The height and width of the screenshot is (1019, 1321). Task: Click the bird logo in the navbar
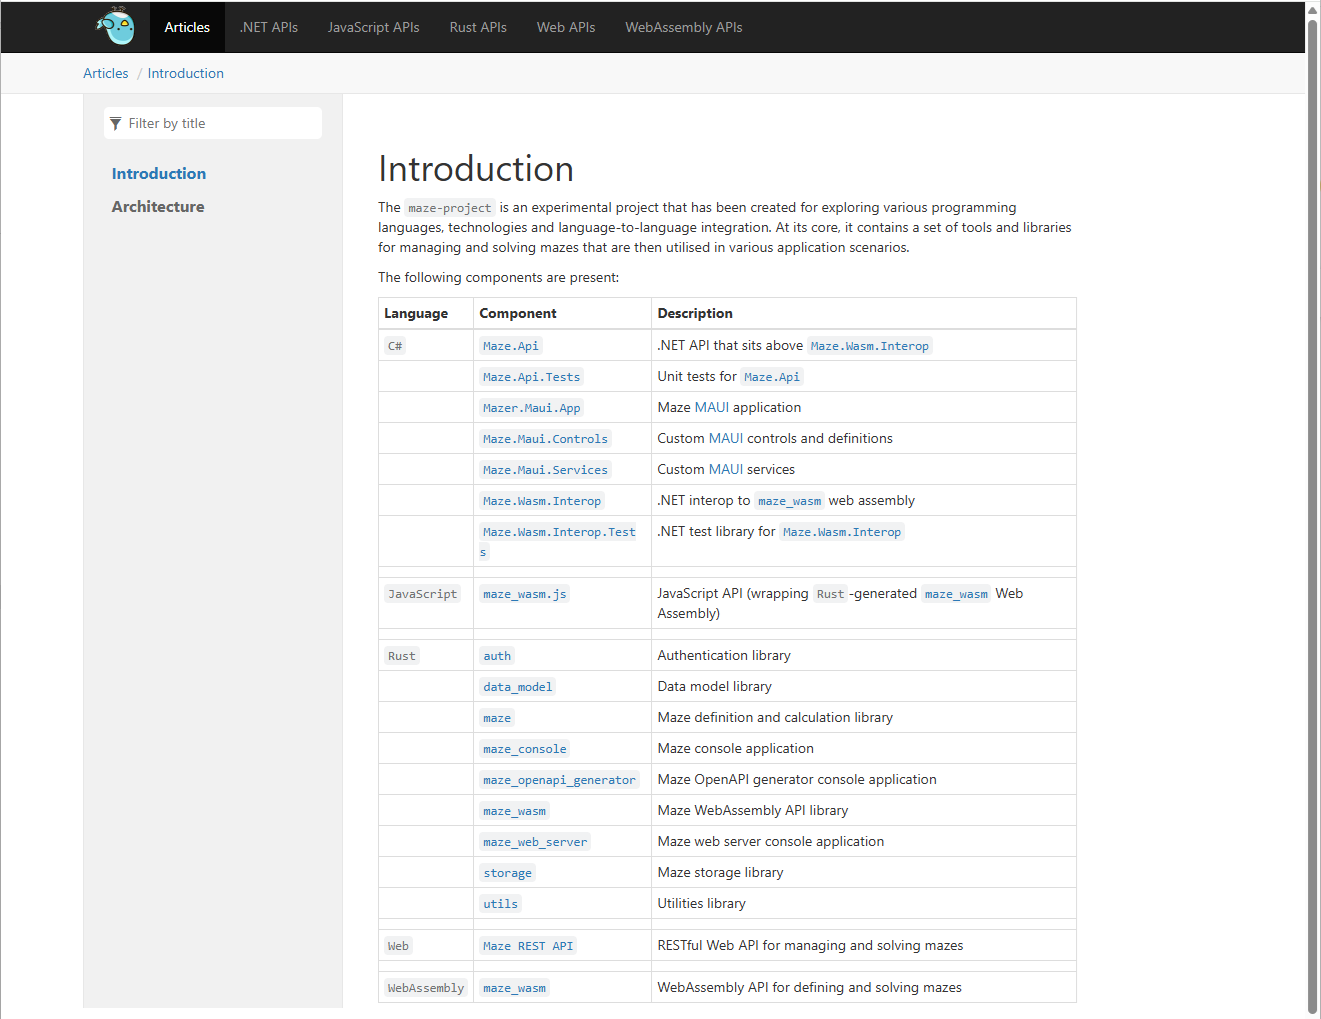(x=116, y=27)
